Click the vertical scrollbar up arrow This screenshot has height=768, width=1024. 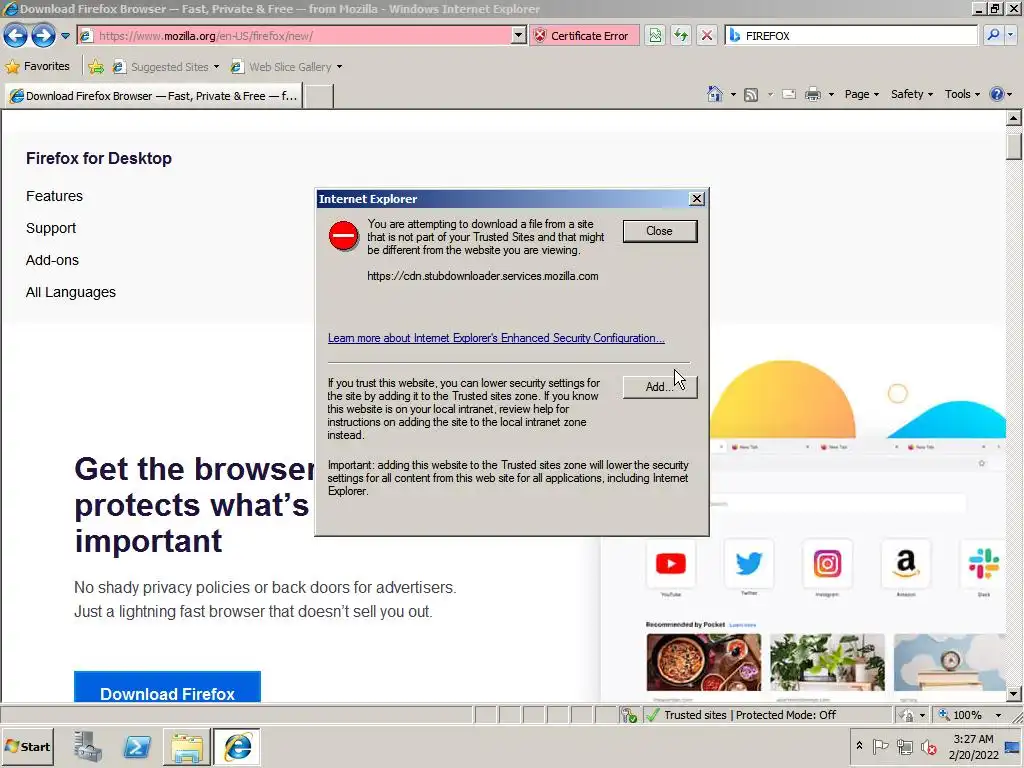click(x=1014, y=119)
